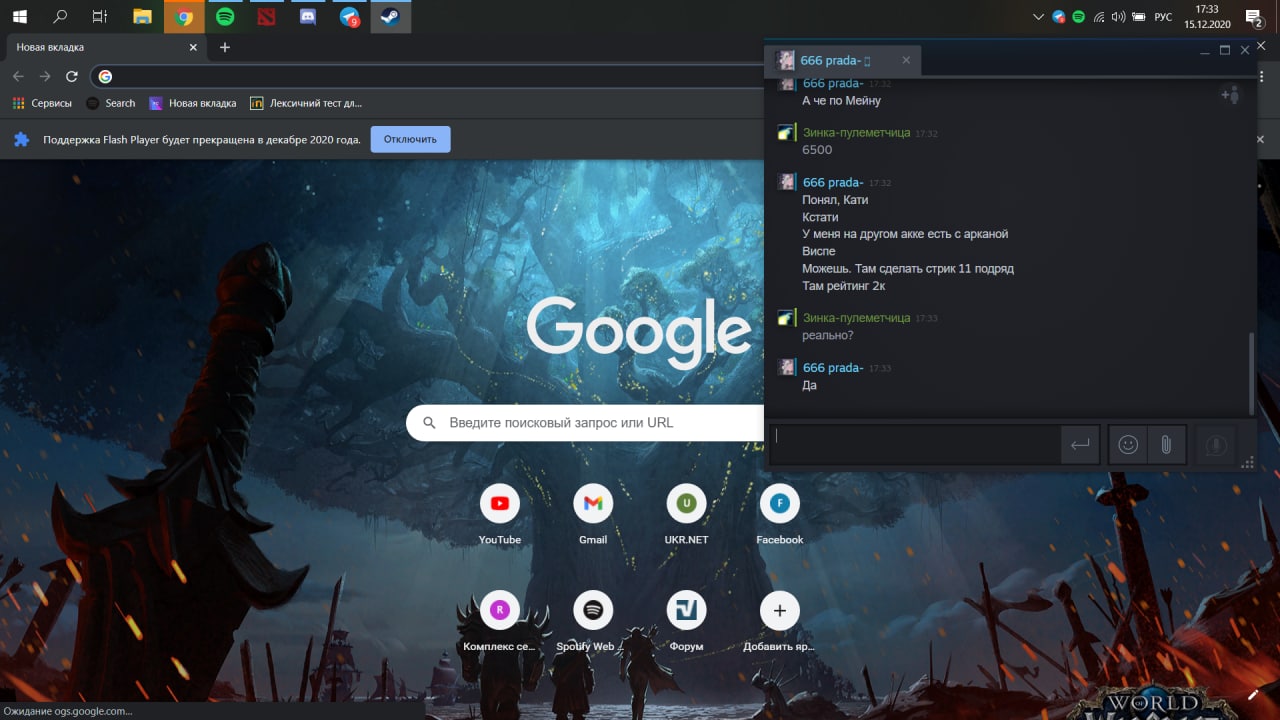Click the 666 prada- name above 'Да'
The width and height of the screenshot is (1280, 720).
(x=832, y=367)
